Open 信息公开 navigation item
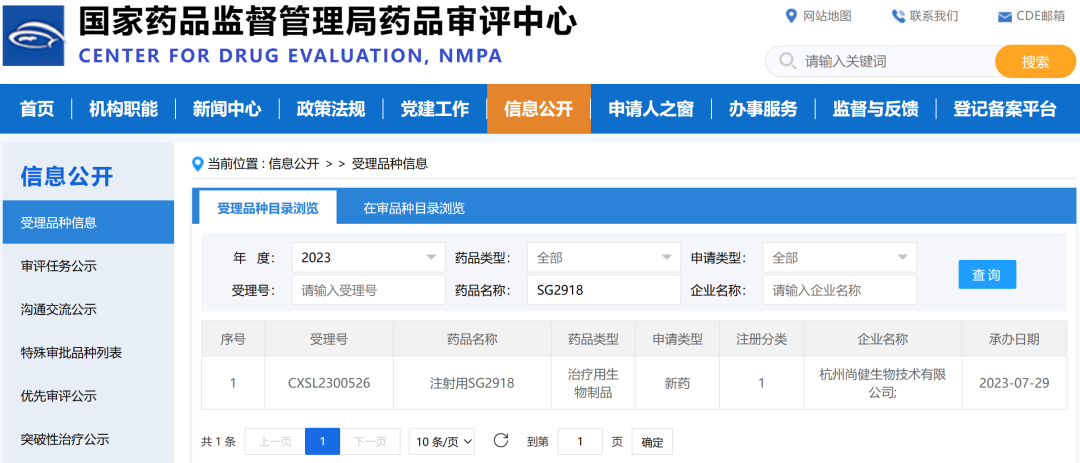 [539, 109]
